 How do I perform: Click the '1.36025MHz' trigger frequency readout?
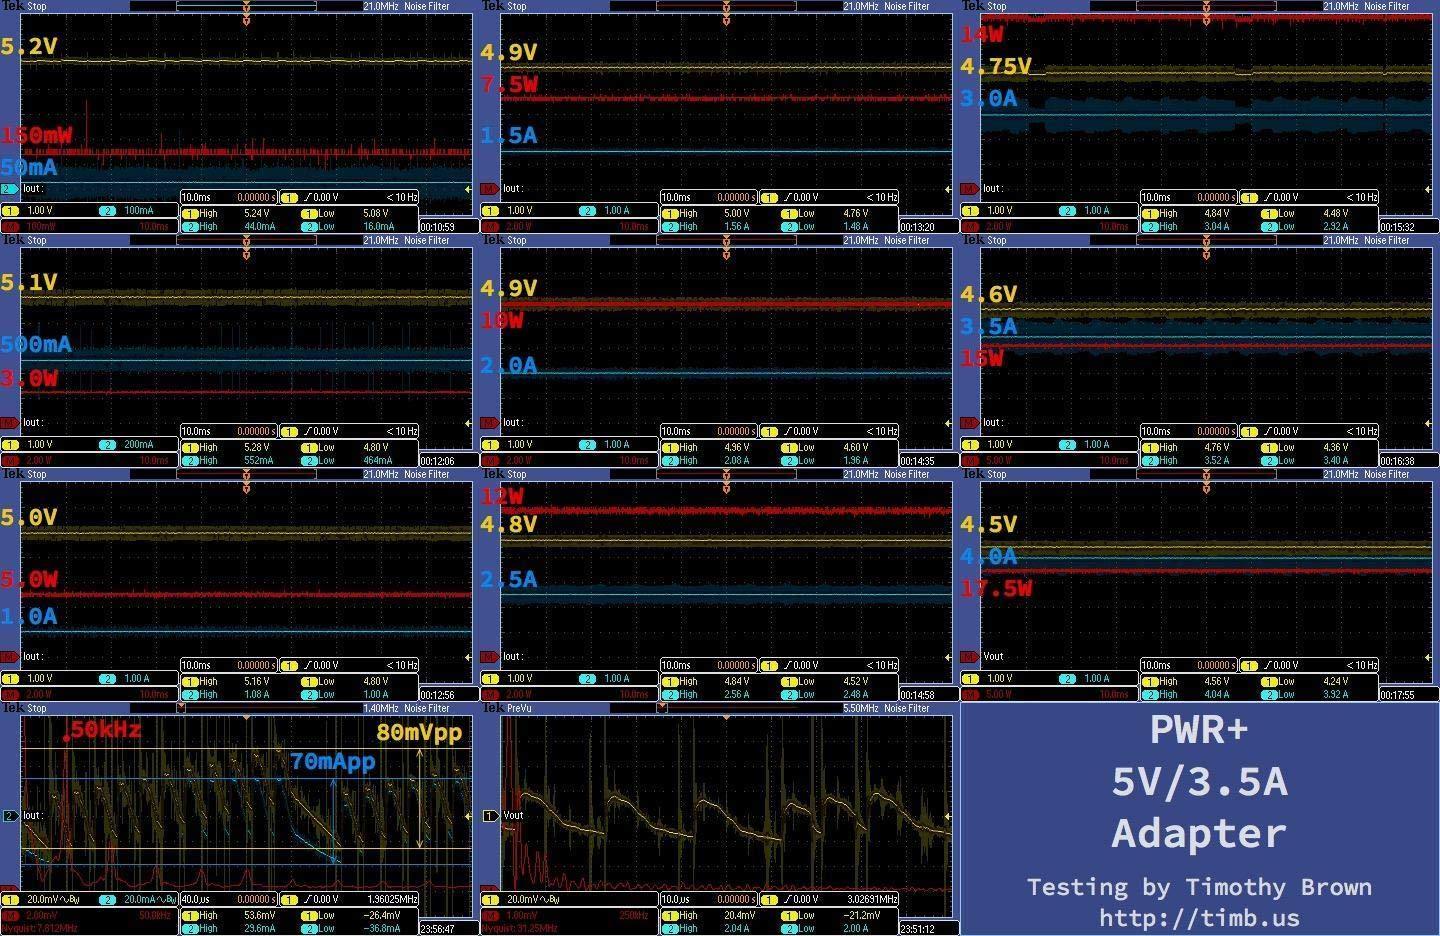392,899
